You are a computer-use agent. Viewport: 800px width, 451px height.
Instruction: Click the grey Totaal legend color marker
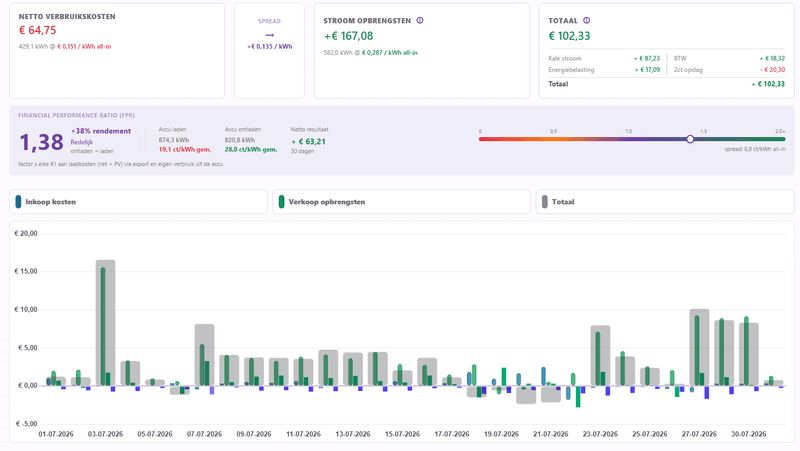[545, 202]
